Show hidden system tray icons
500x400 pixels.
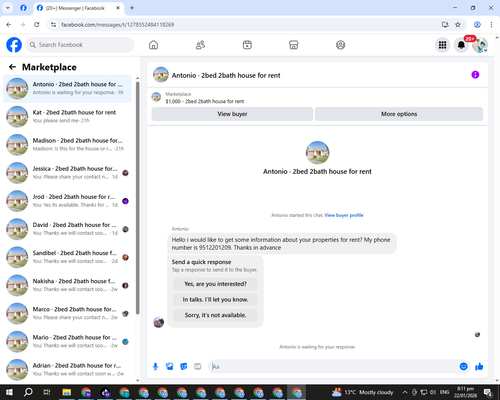[x=405, y=392]
